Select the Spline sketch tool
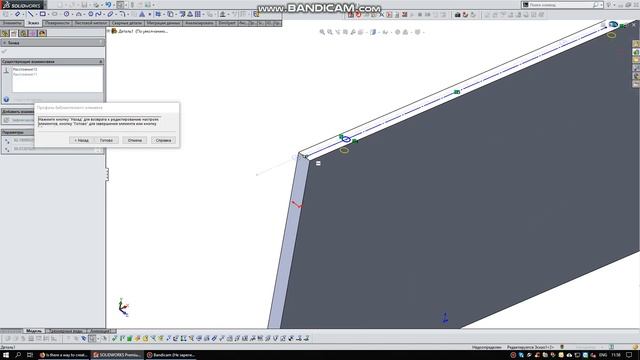This screenshot has width=640, height=360. (98, 14)
